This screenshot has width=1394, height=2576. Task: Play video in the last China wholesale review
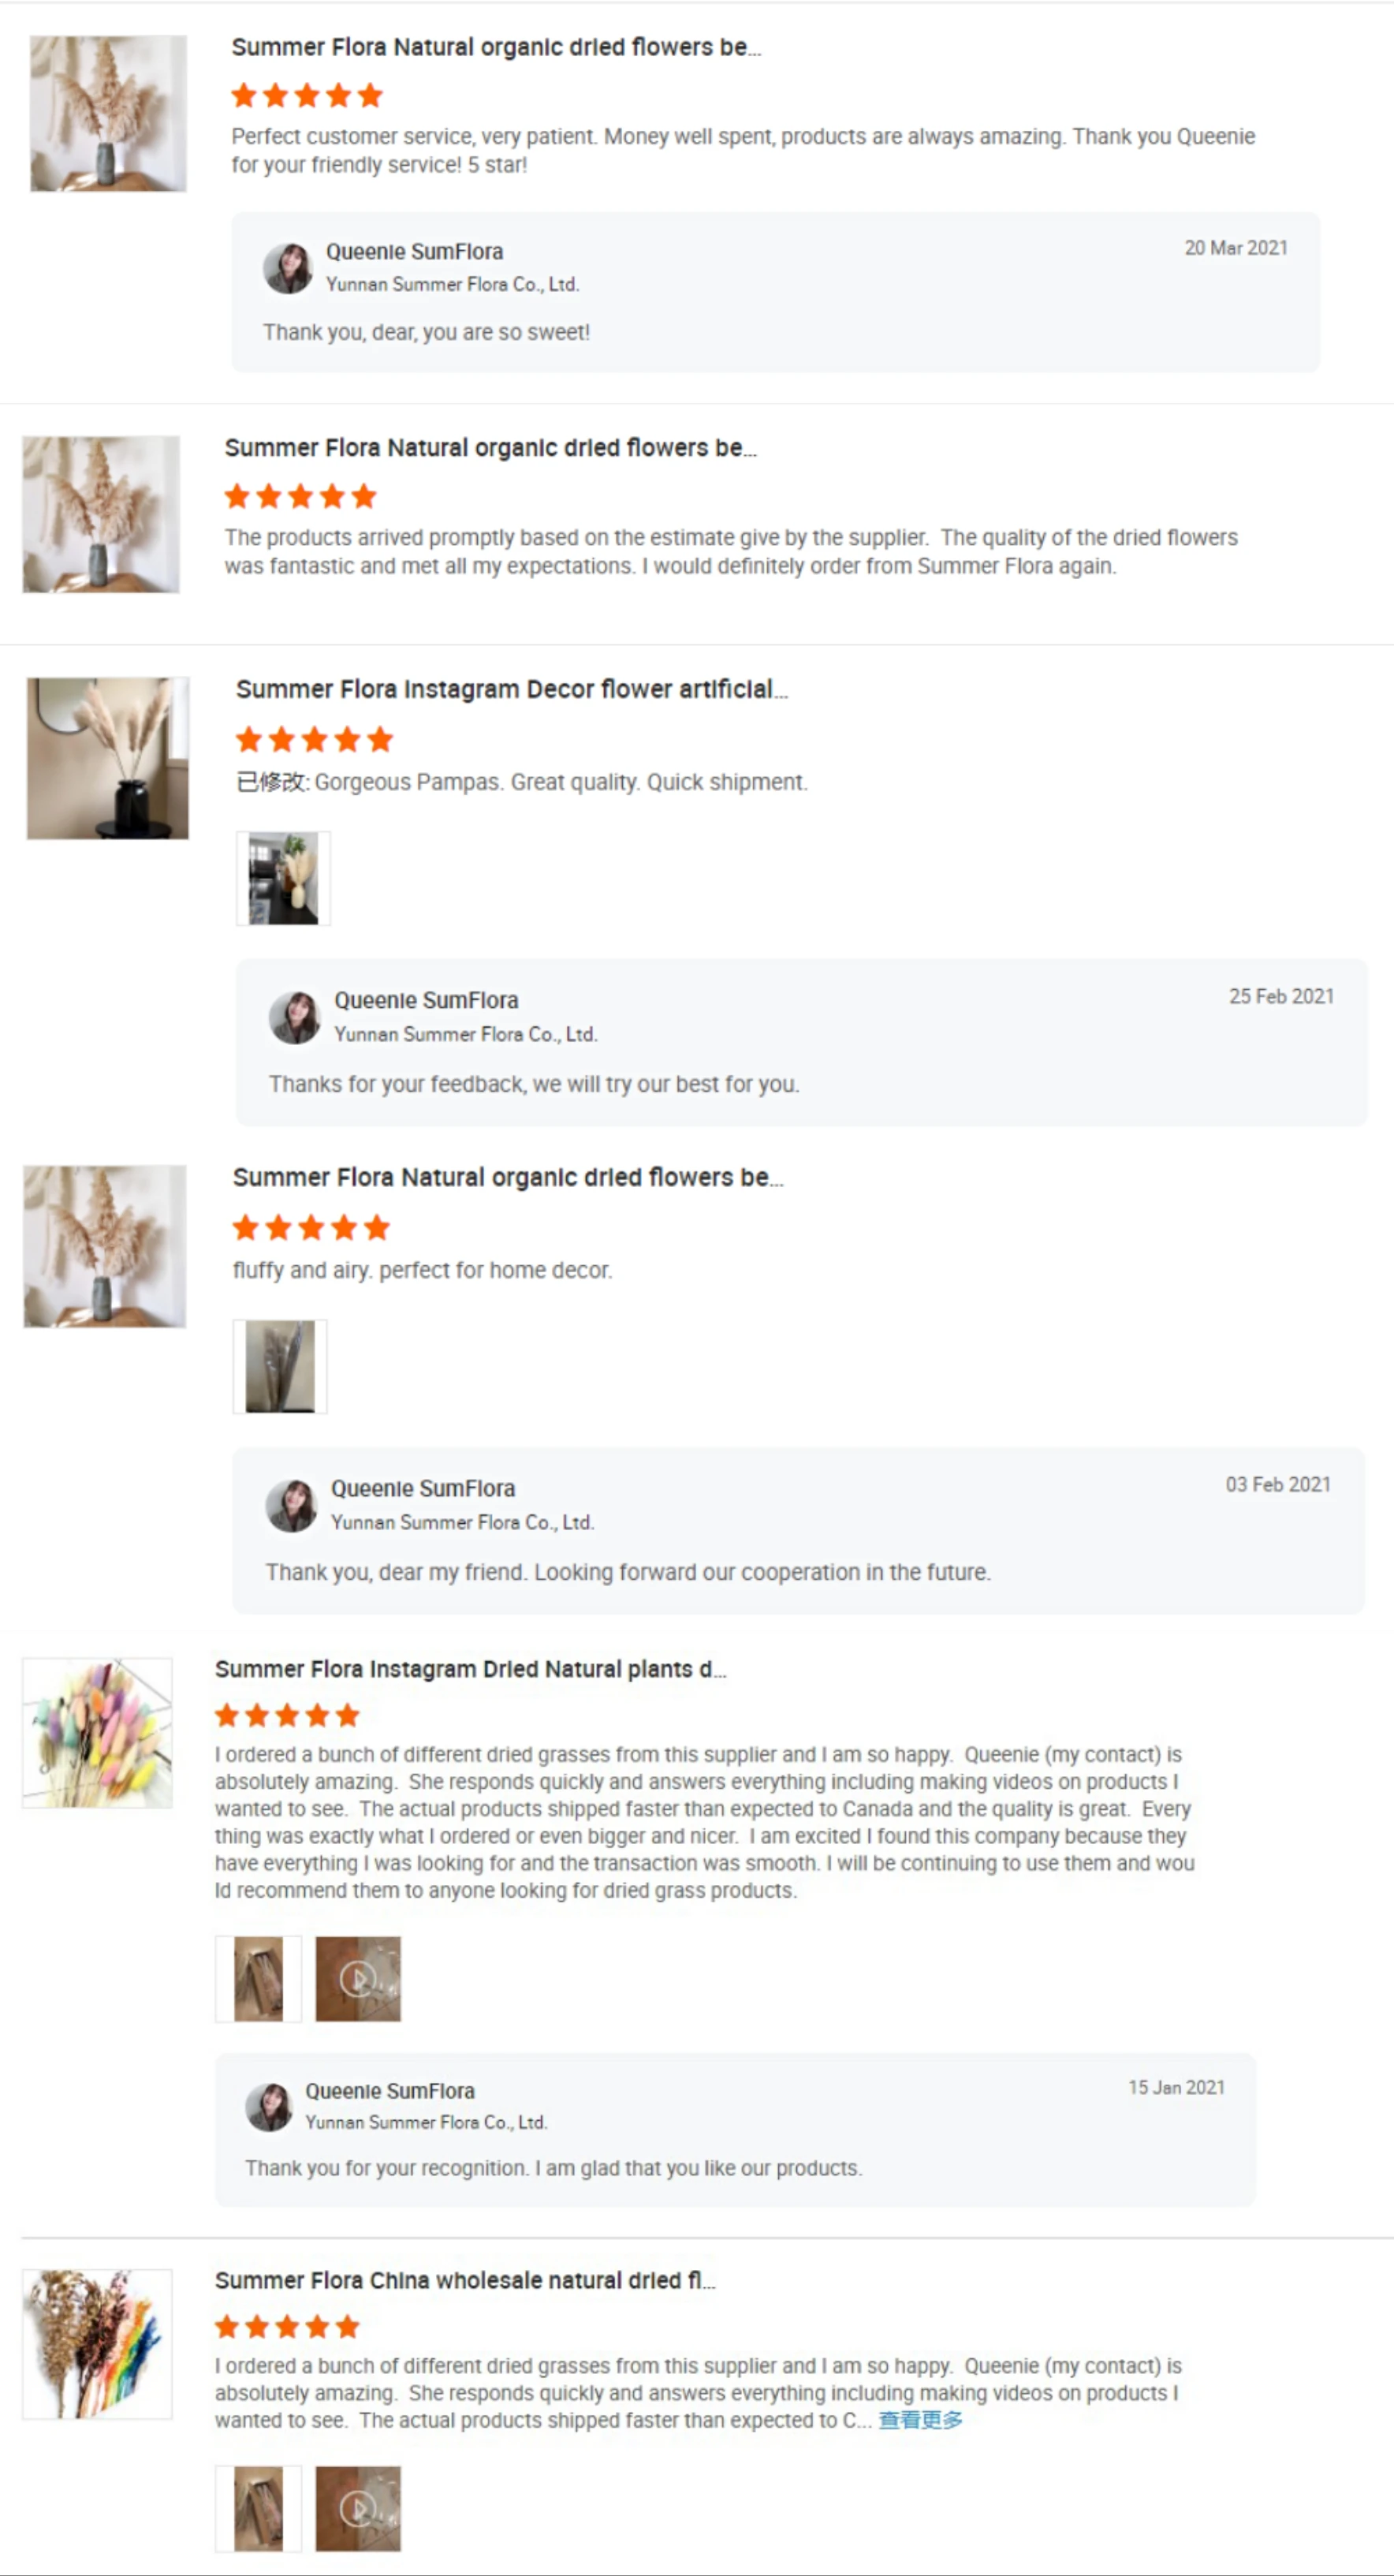coord(358,2508)
